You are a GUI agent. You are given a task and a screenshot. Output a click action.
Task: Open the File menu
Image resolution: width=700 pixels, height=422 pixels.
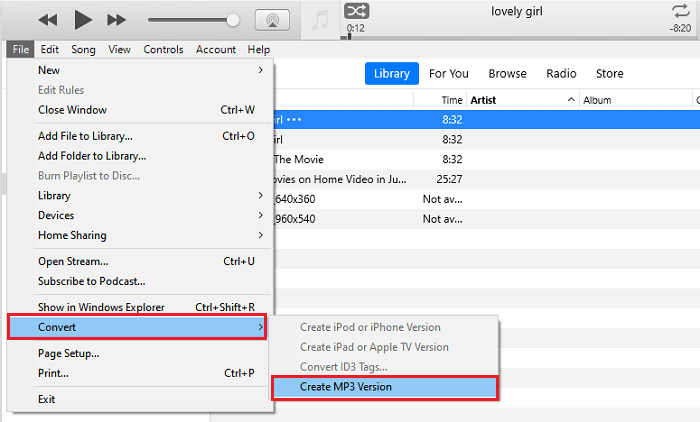point(21,50)
